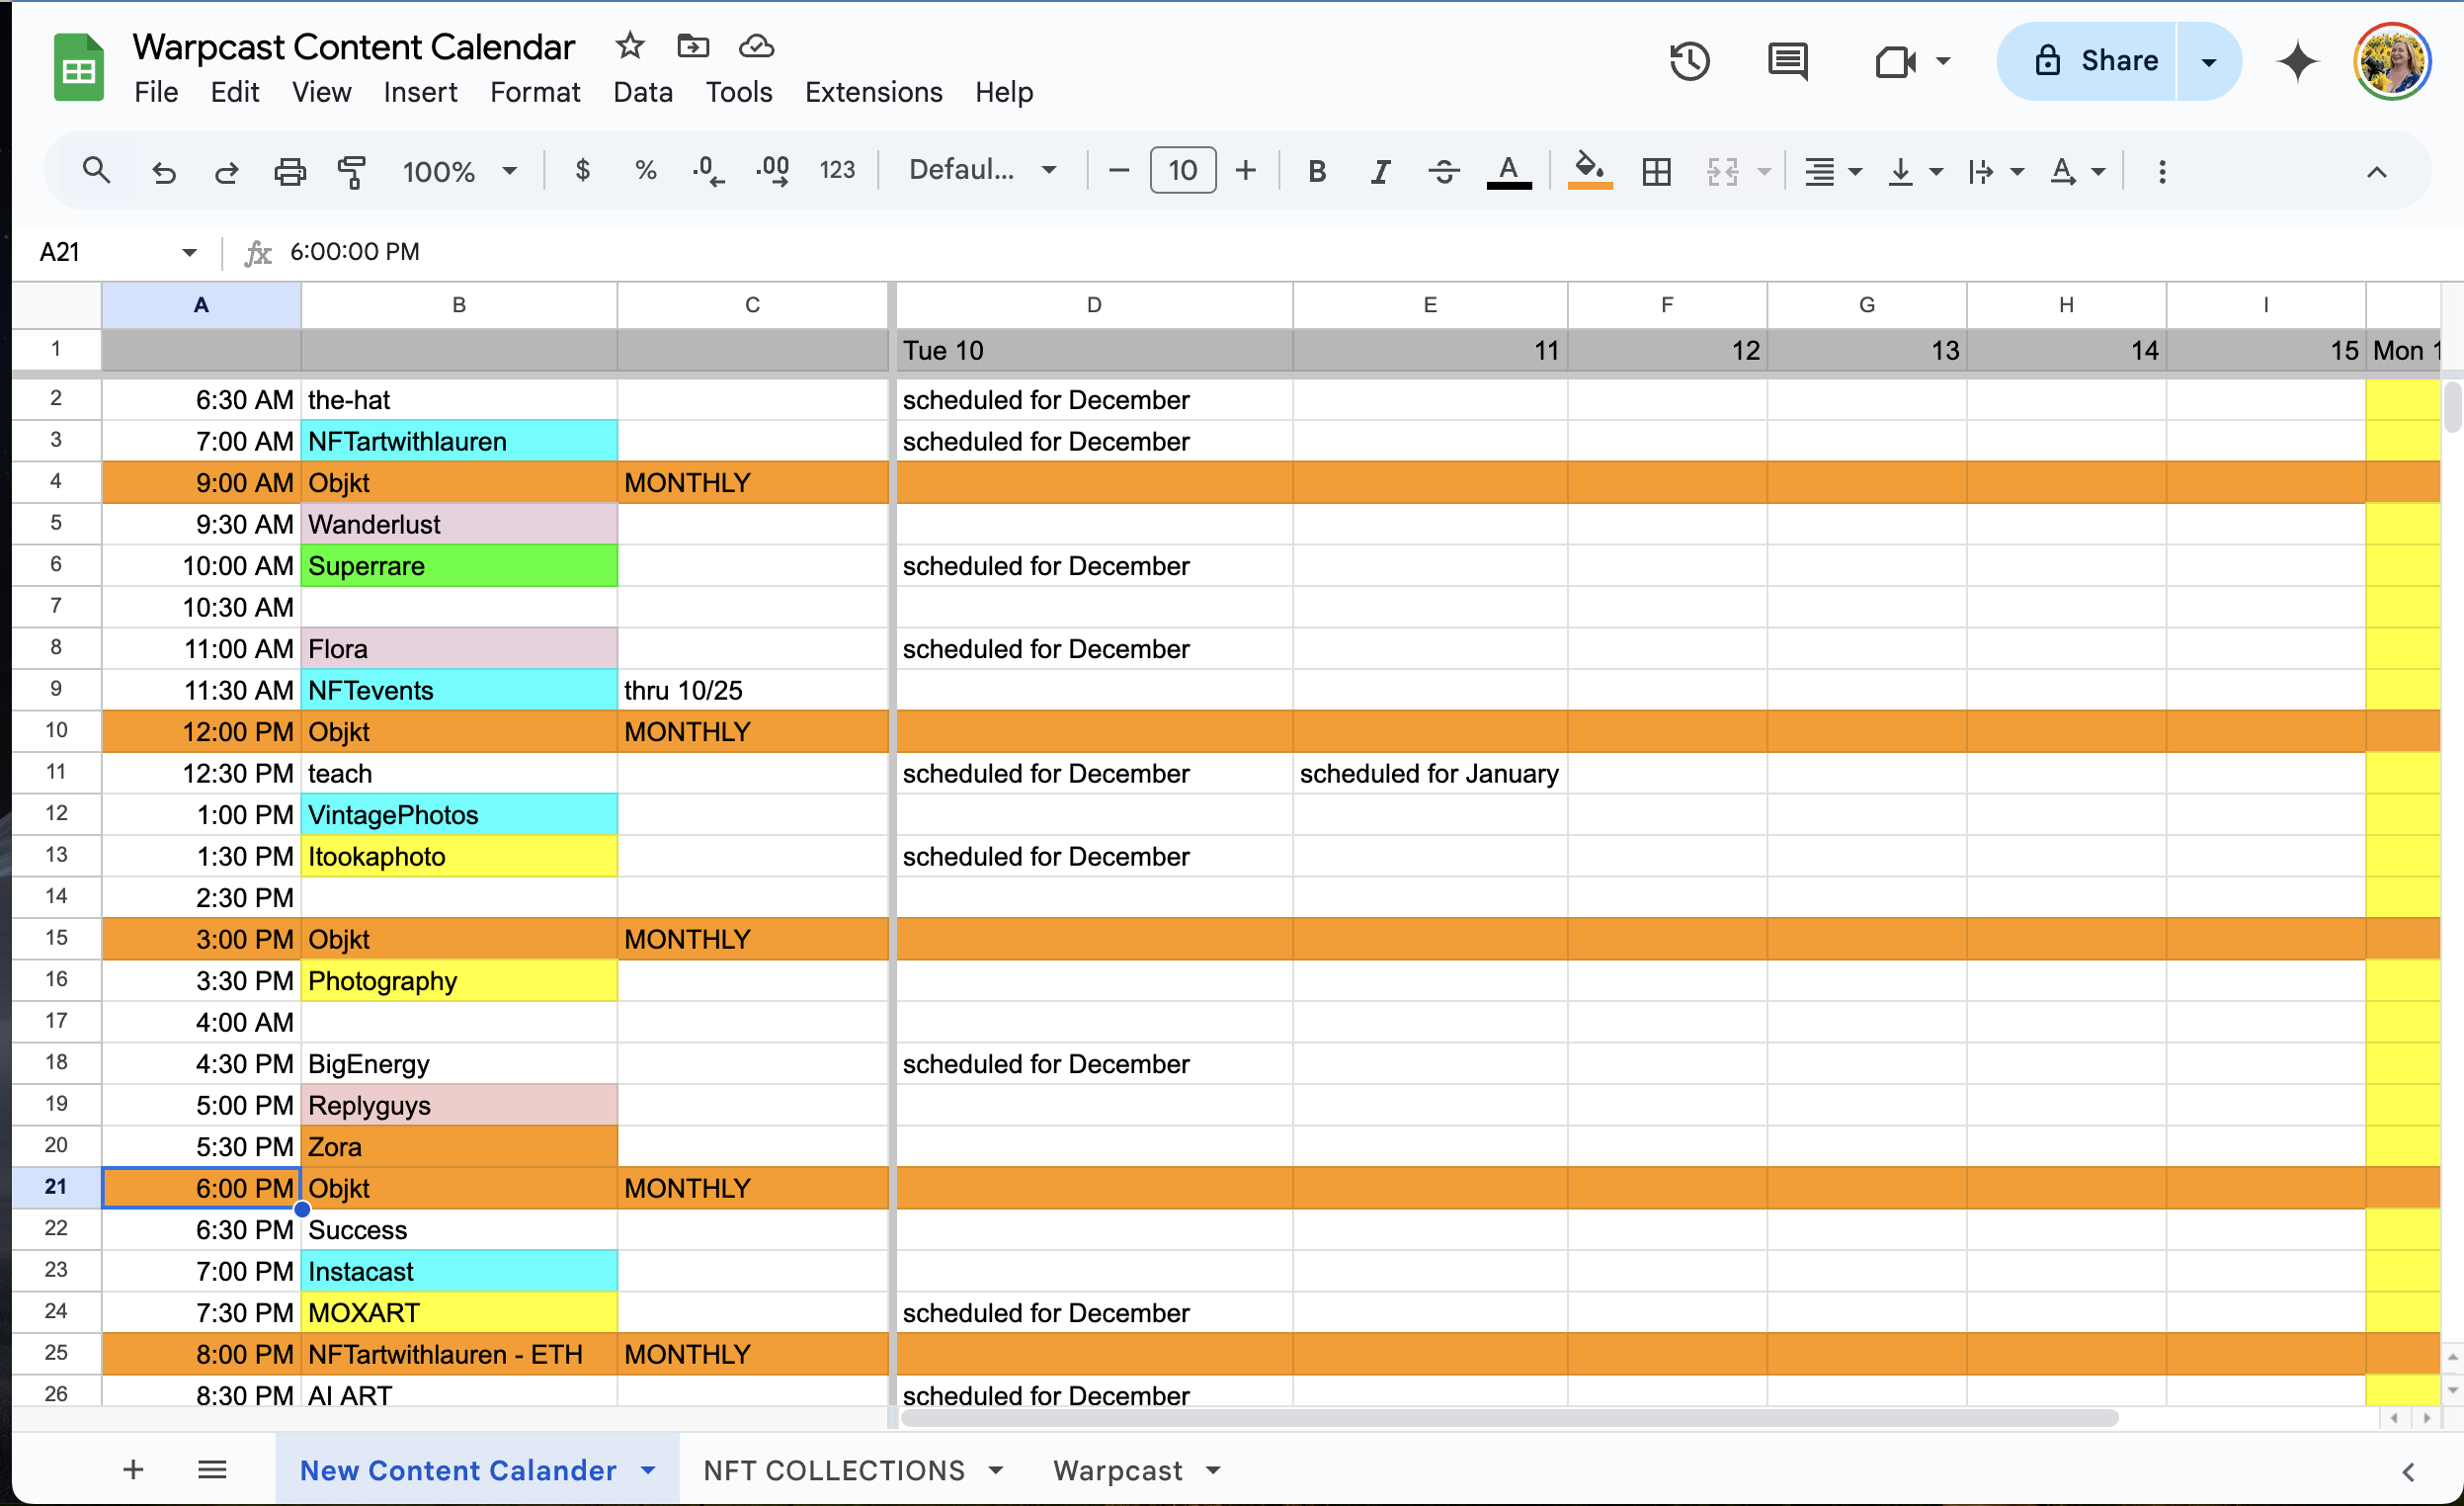The width and height of the screenshot is (2464, 1506).
Task: Toggle bold formatting
Action: 1317,172
